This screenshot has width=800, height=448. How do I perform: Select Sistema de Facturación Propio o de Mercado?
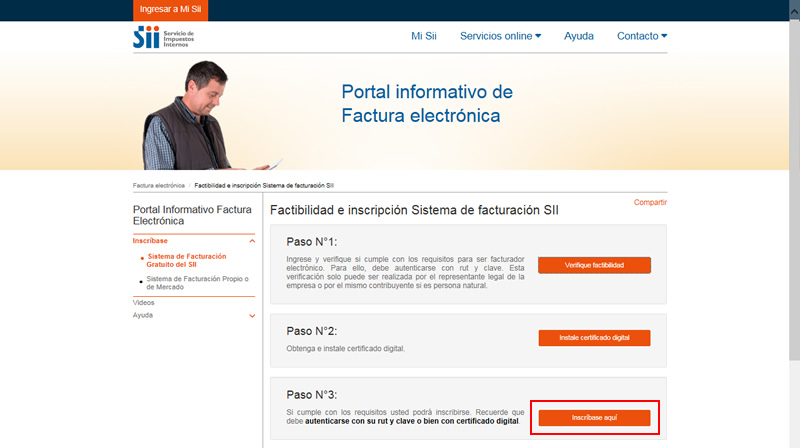coord(197,283)
